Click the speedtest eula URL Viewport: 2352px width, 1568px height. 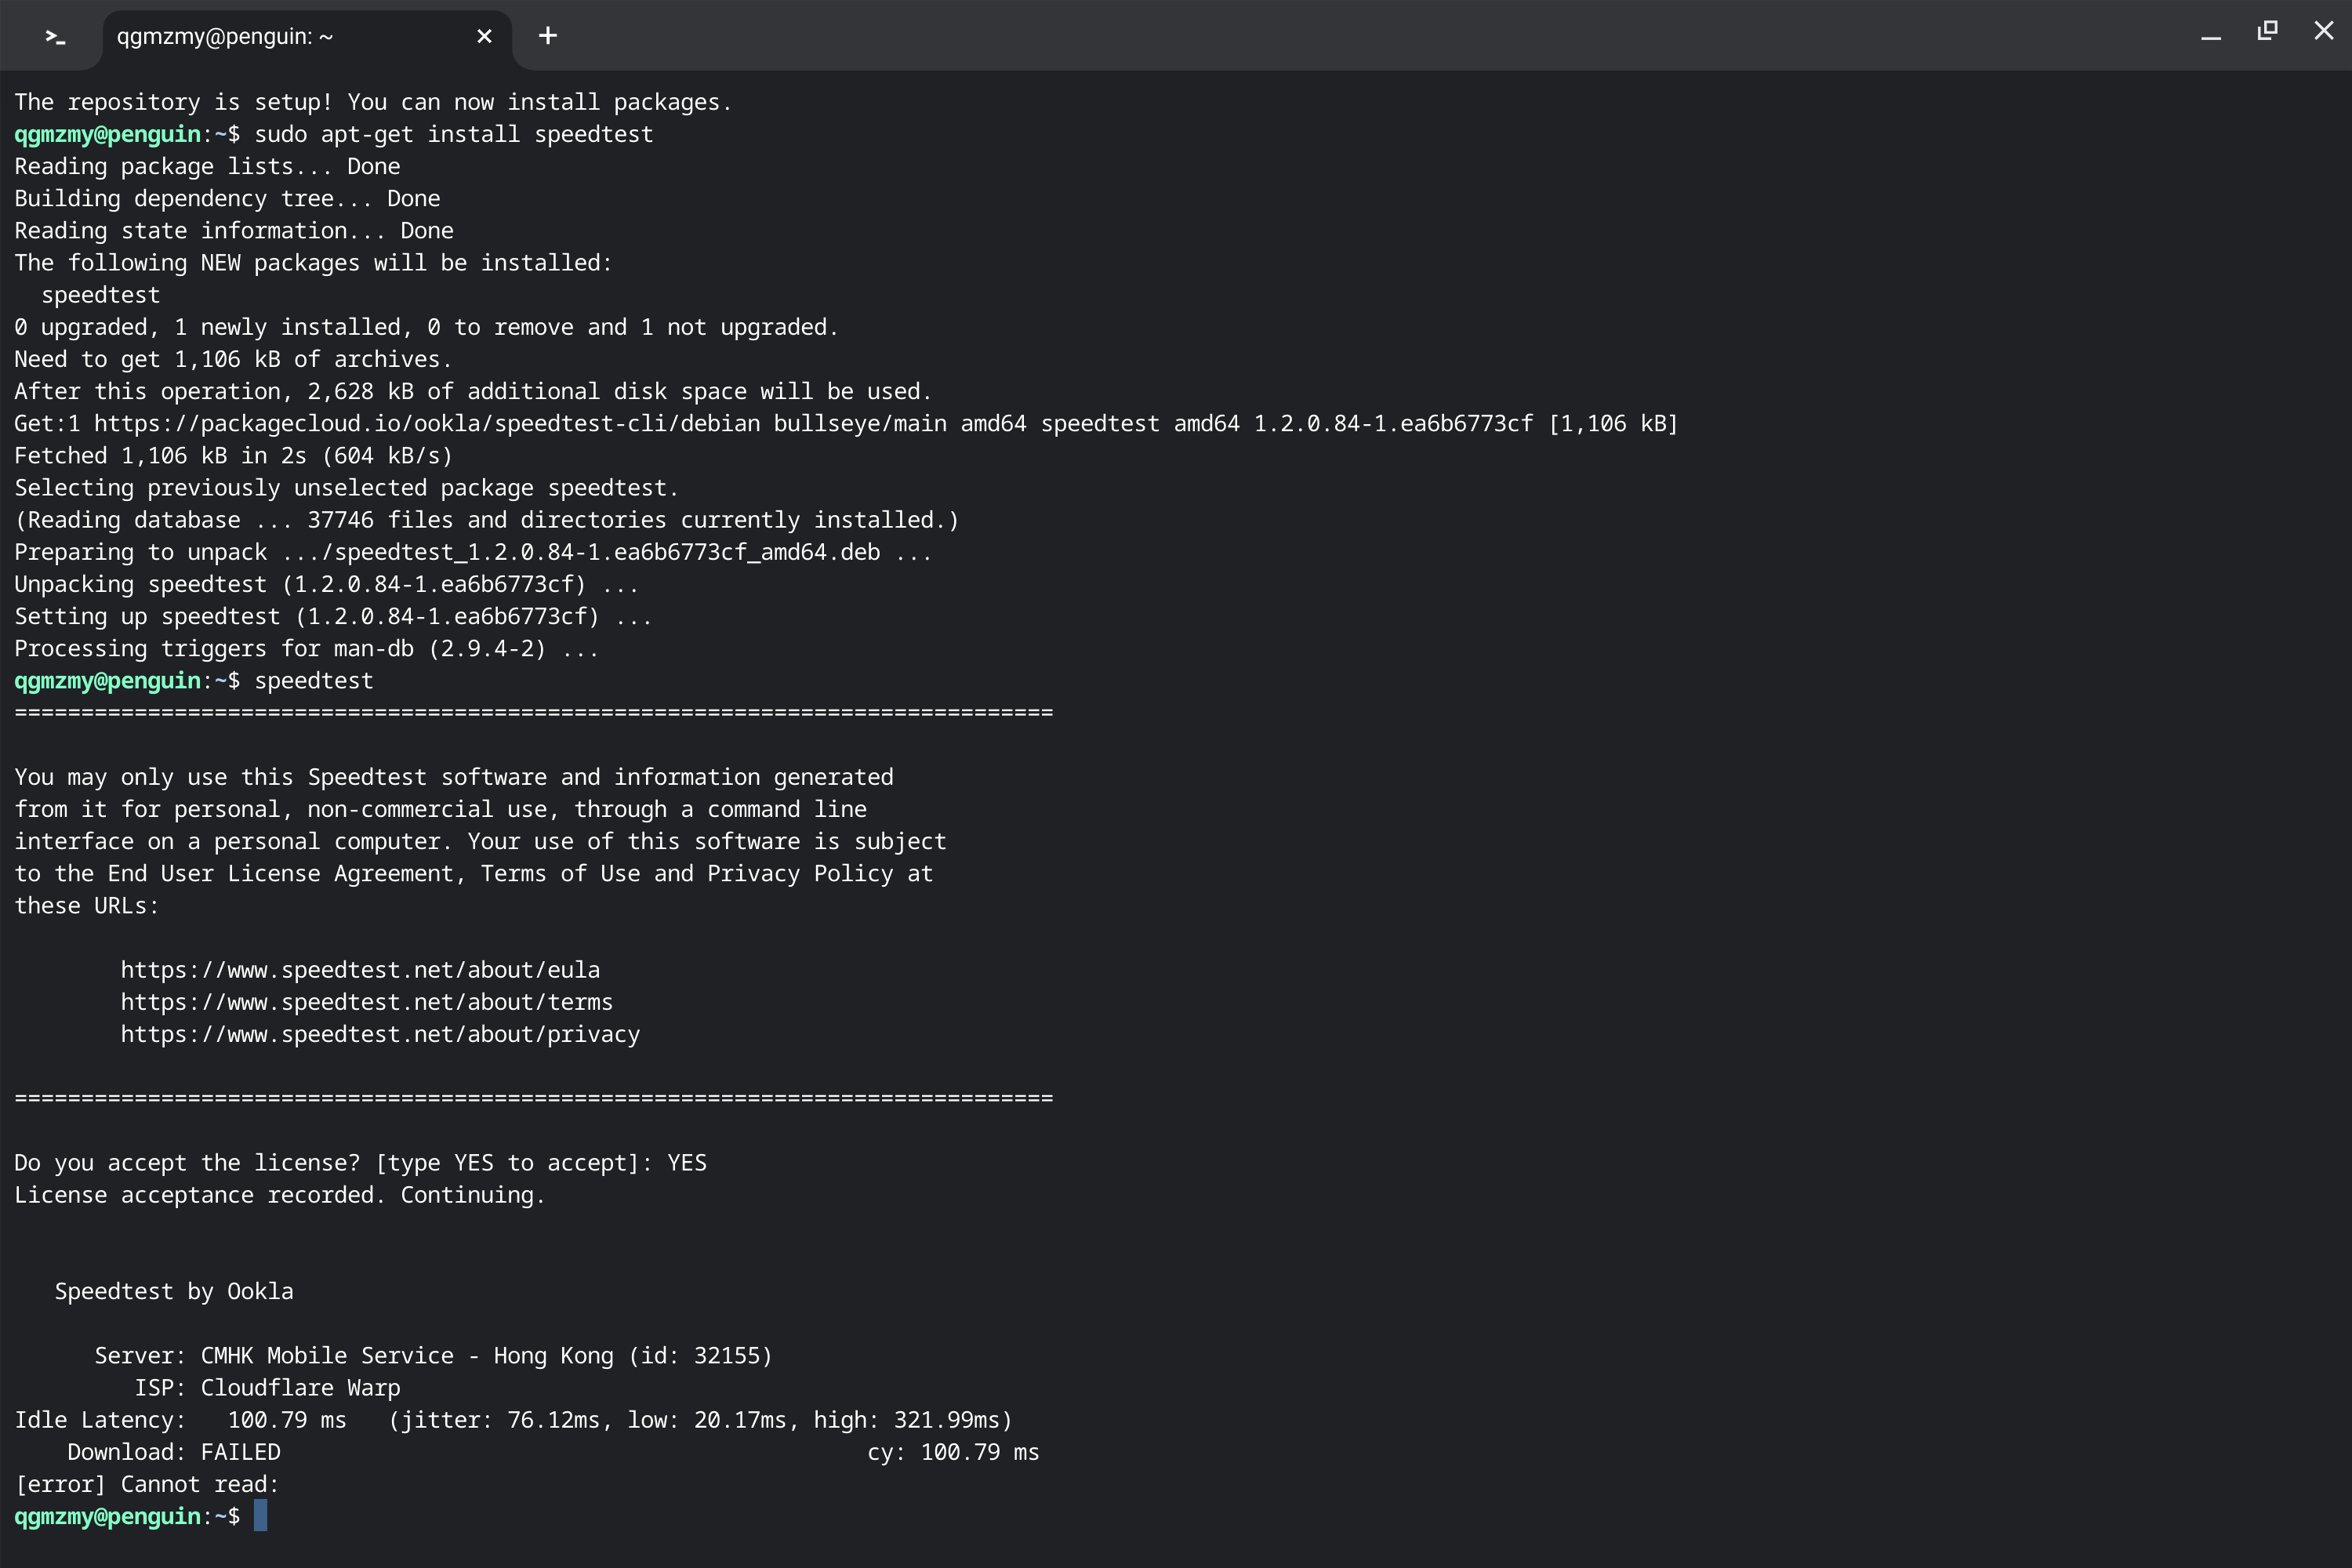pos(360,970)
